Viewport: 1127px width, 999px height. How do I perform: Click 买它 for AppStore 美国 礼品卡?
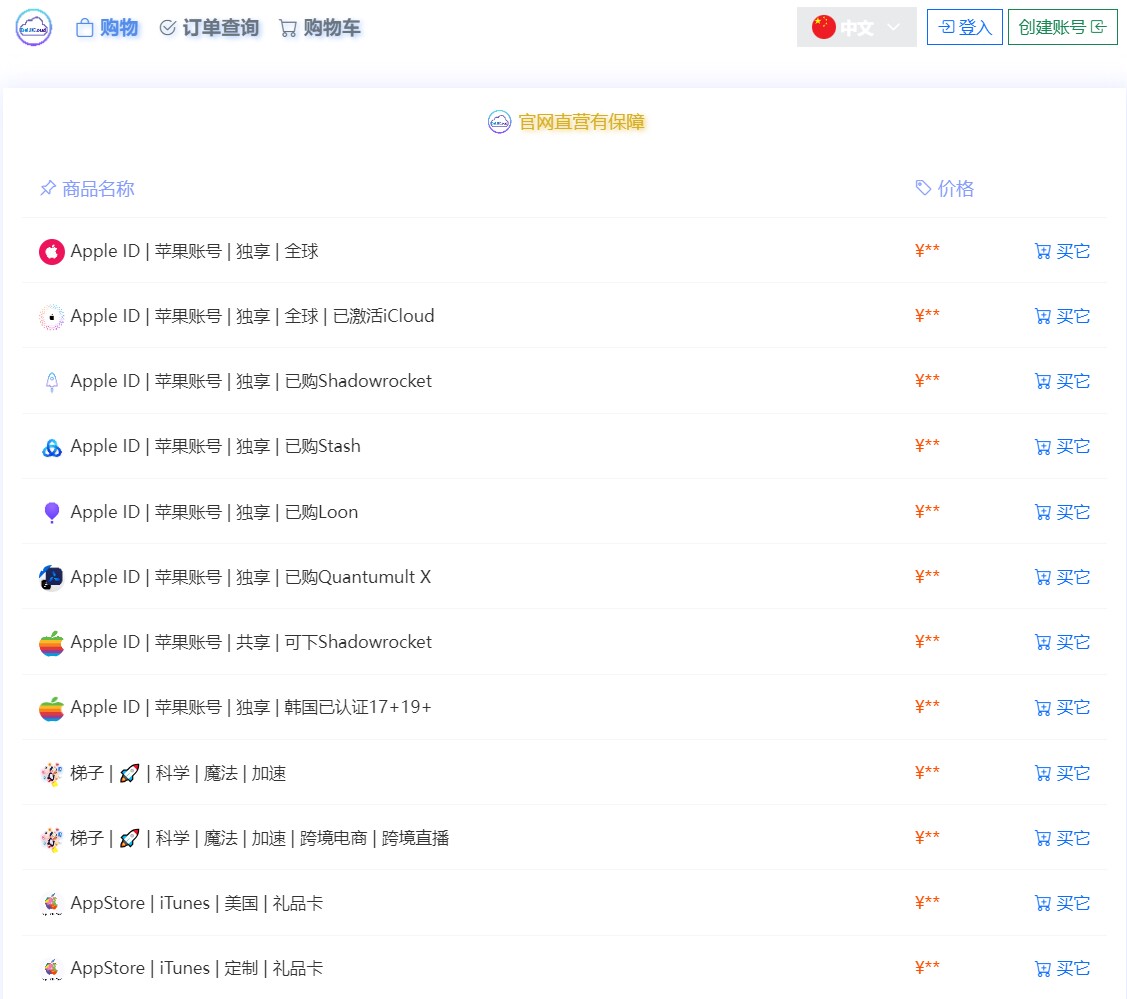pyautogui.click(x=1062, y=903)
